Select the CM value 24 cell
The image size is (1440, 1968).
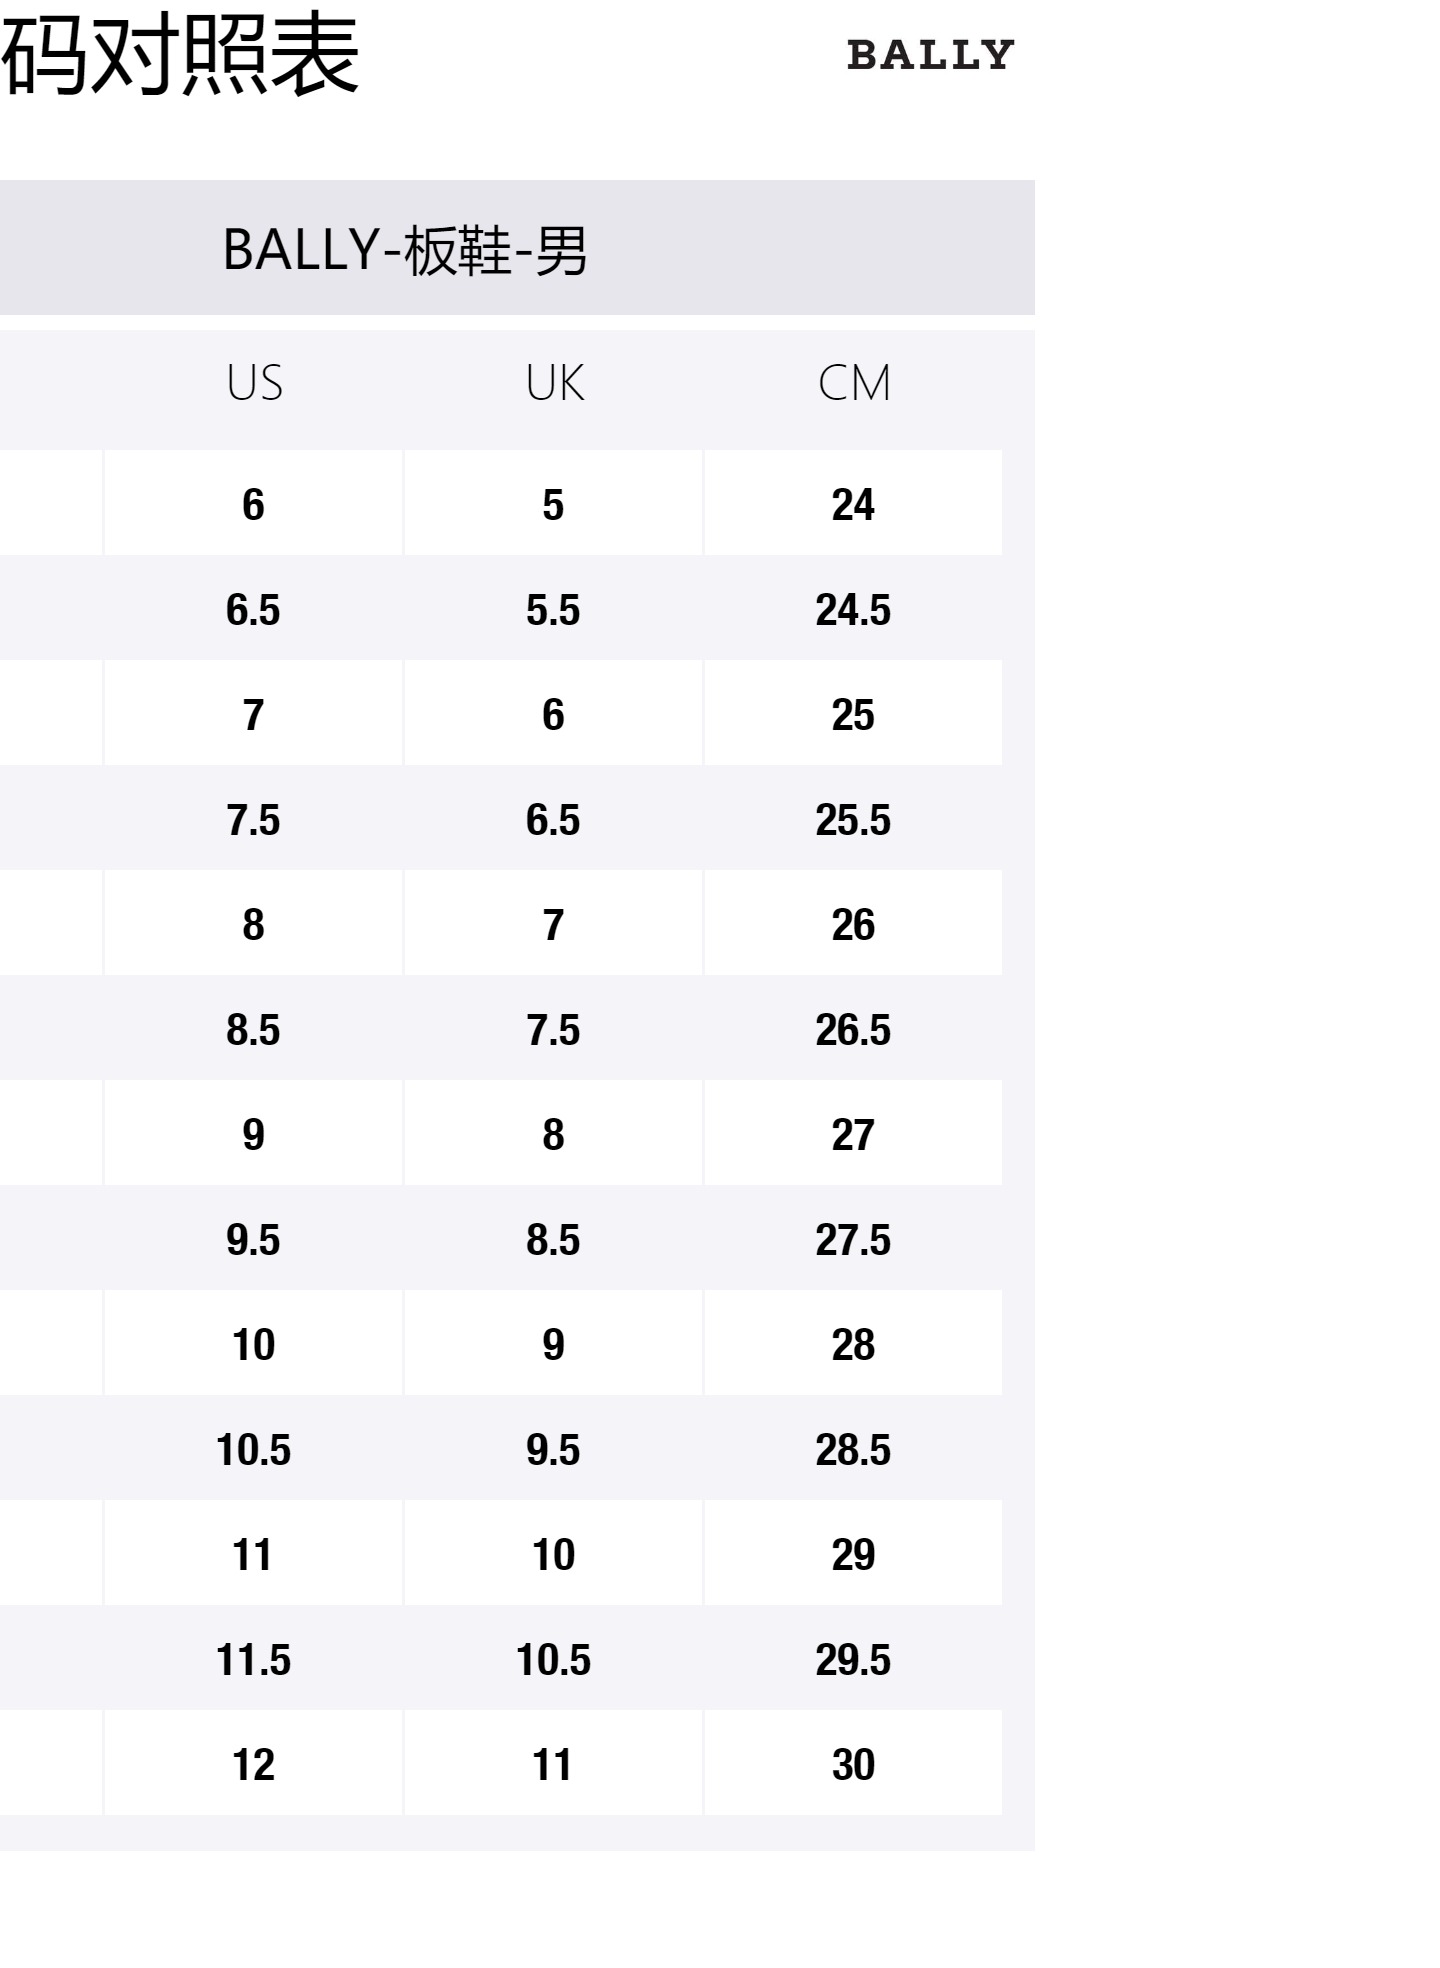(853, 504)
